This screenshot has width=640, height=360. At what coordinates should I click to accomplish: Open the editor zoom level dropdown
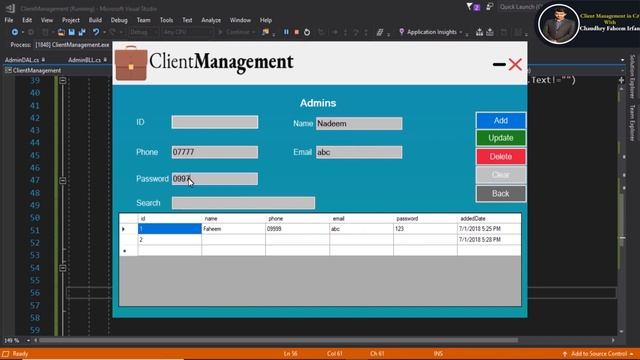coord(28,340)
